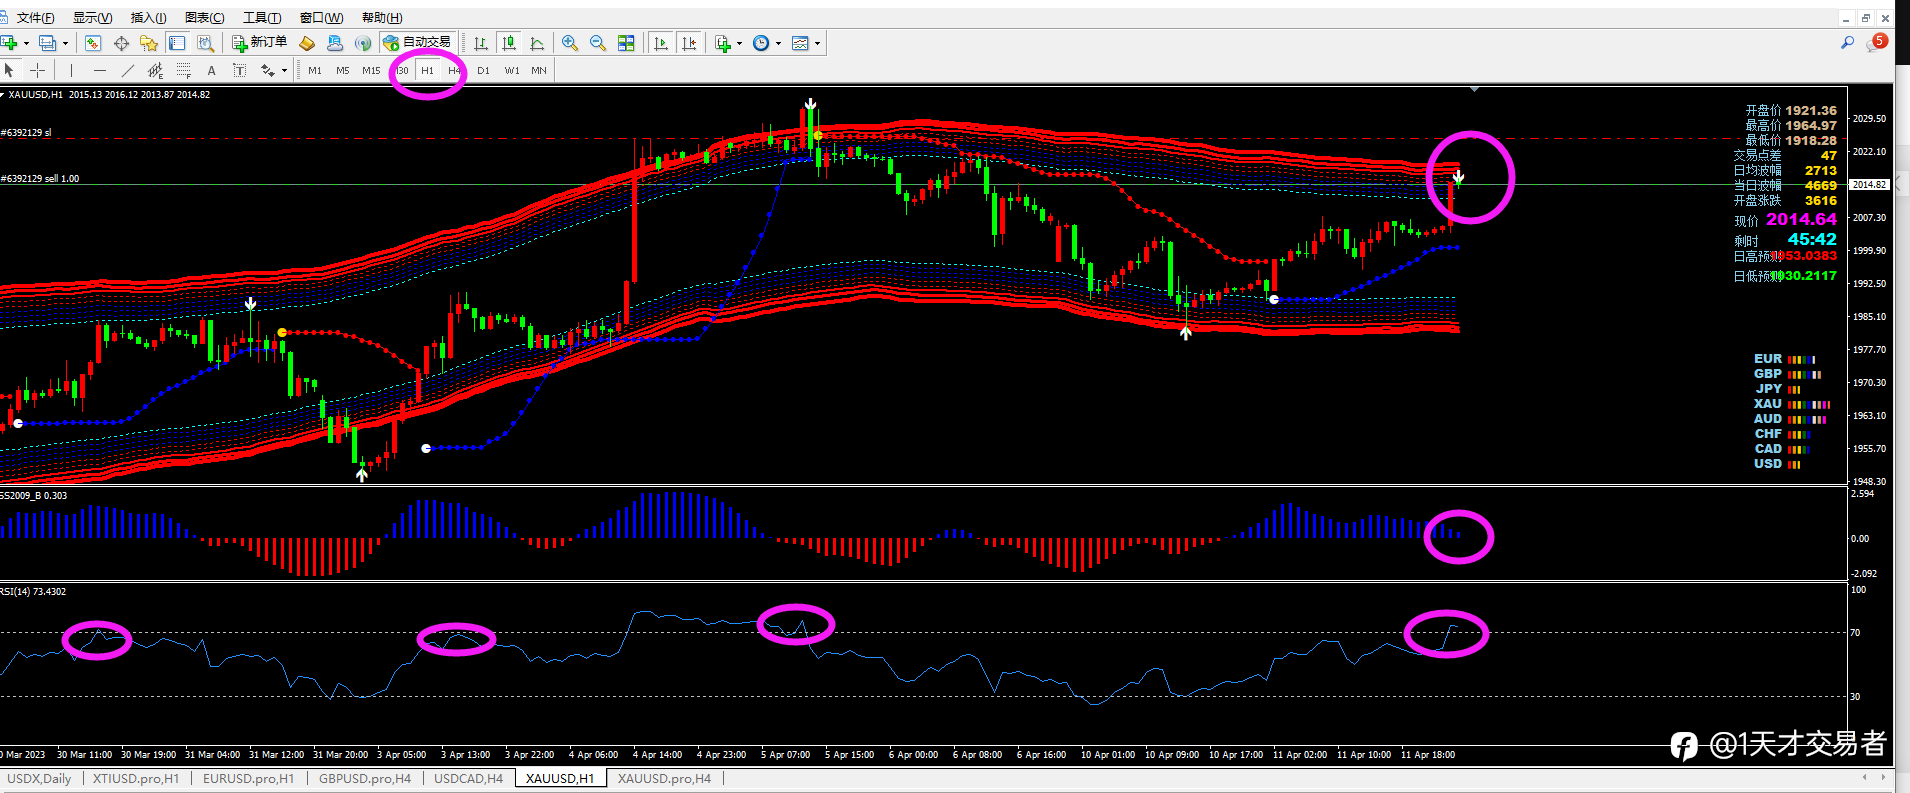This screenshot has width=1910, height=793.
Task: Open the signals broadcast icon
Action: [363, 43]
